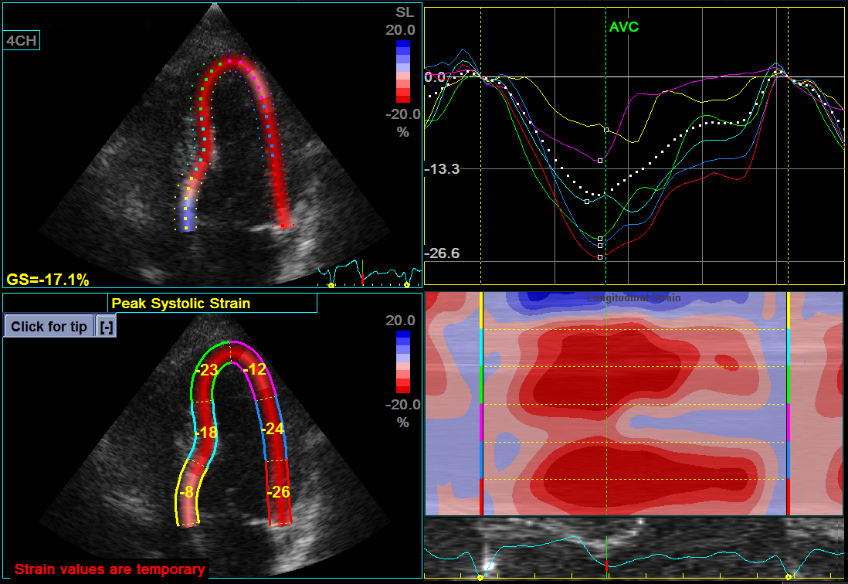Click the -18 mid septal segment value
Viewport: 848px width, 584px height.
click(x=206, y=433)
